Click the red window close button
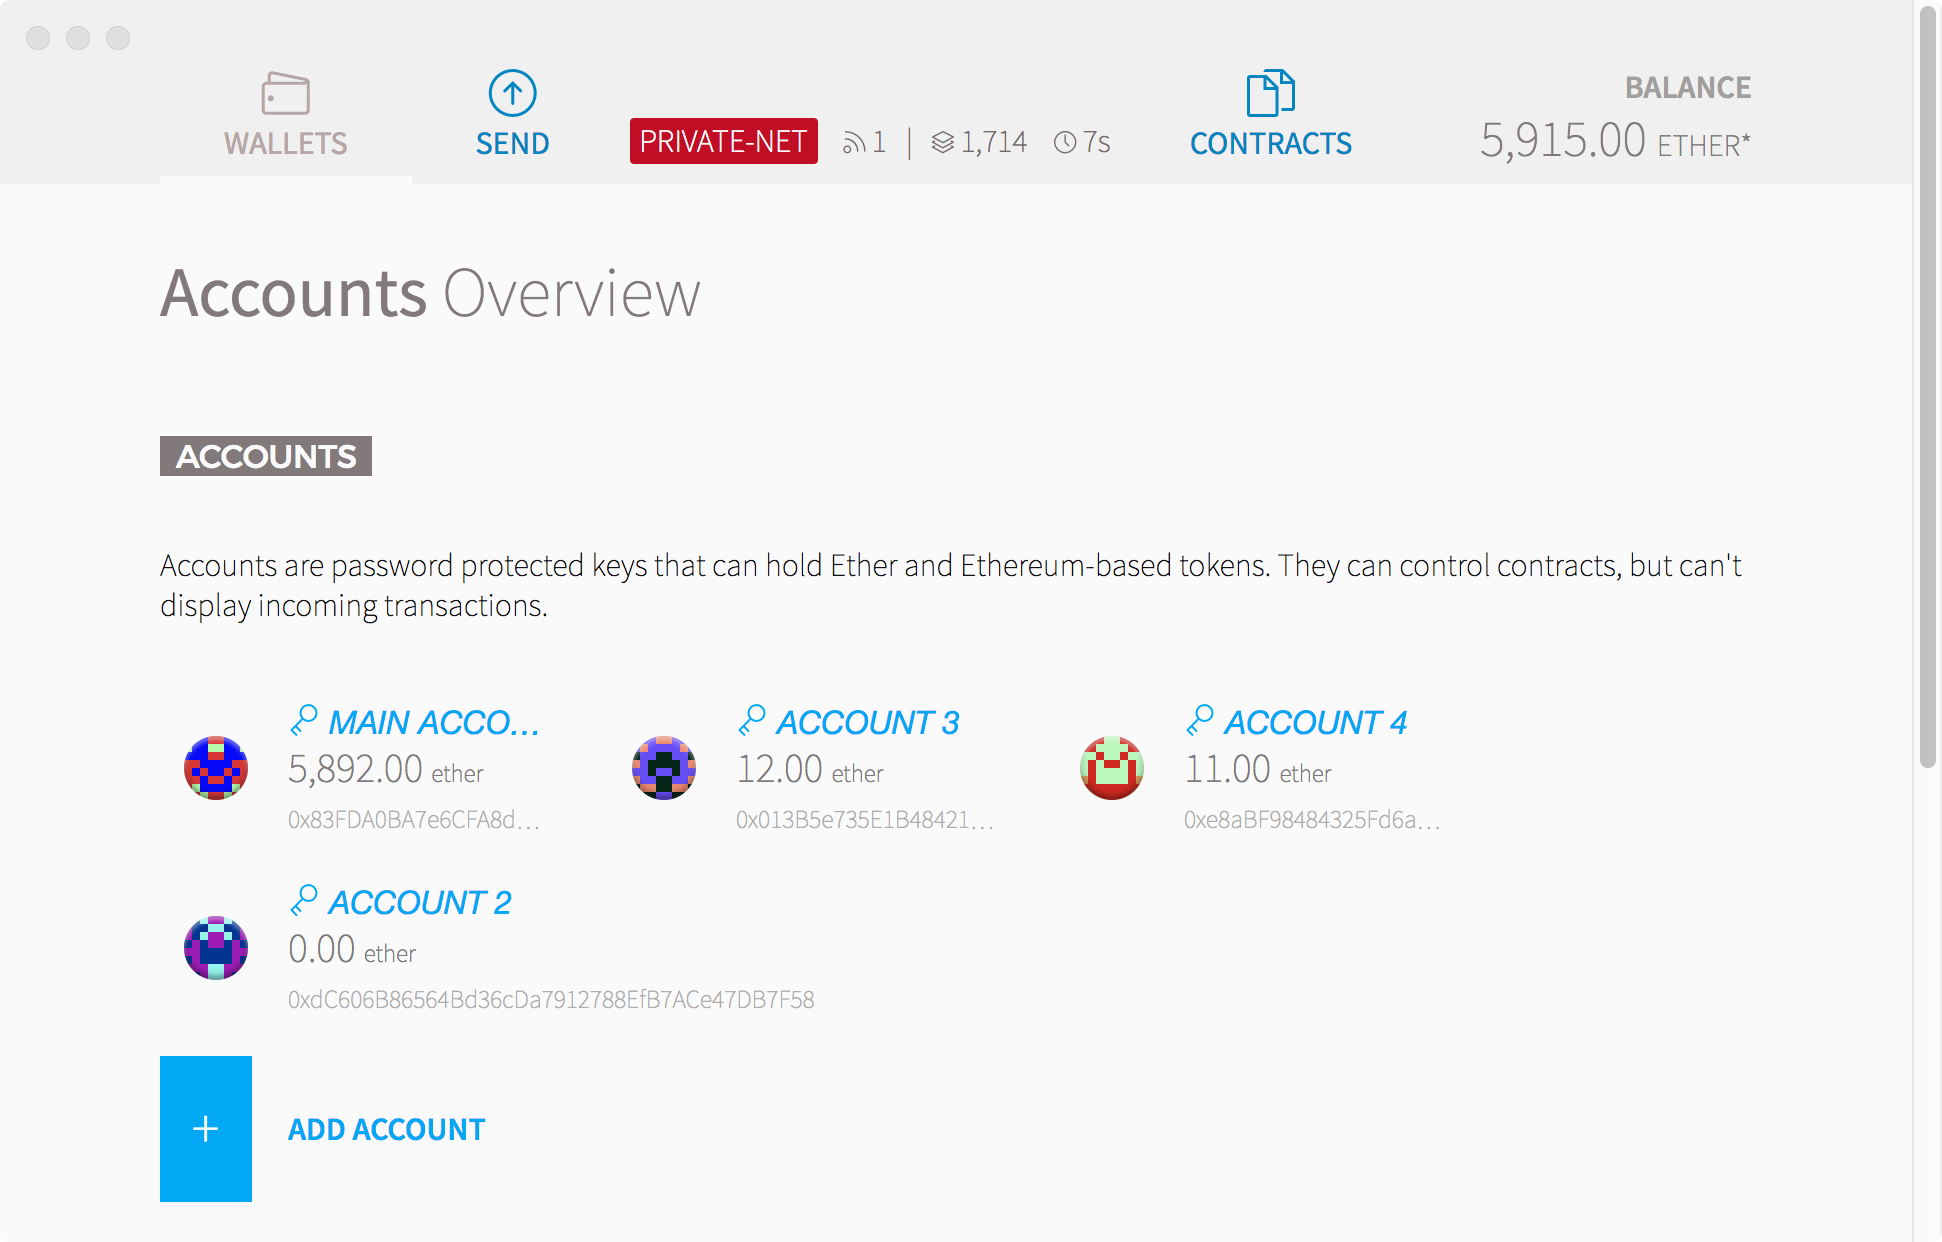 coord(38,38)
